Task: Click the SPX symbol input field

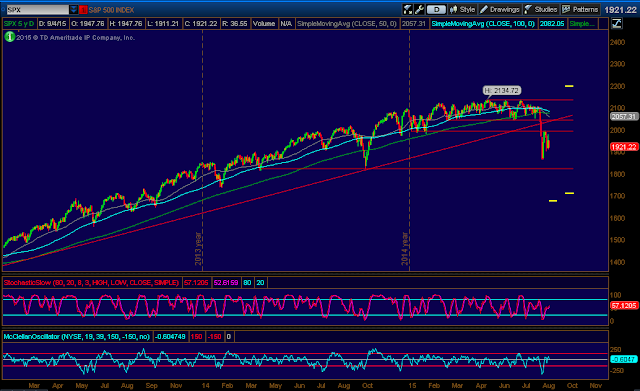Action: (38, 9)
